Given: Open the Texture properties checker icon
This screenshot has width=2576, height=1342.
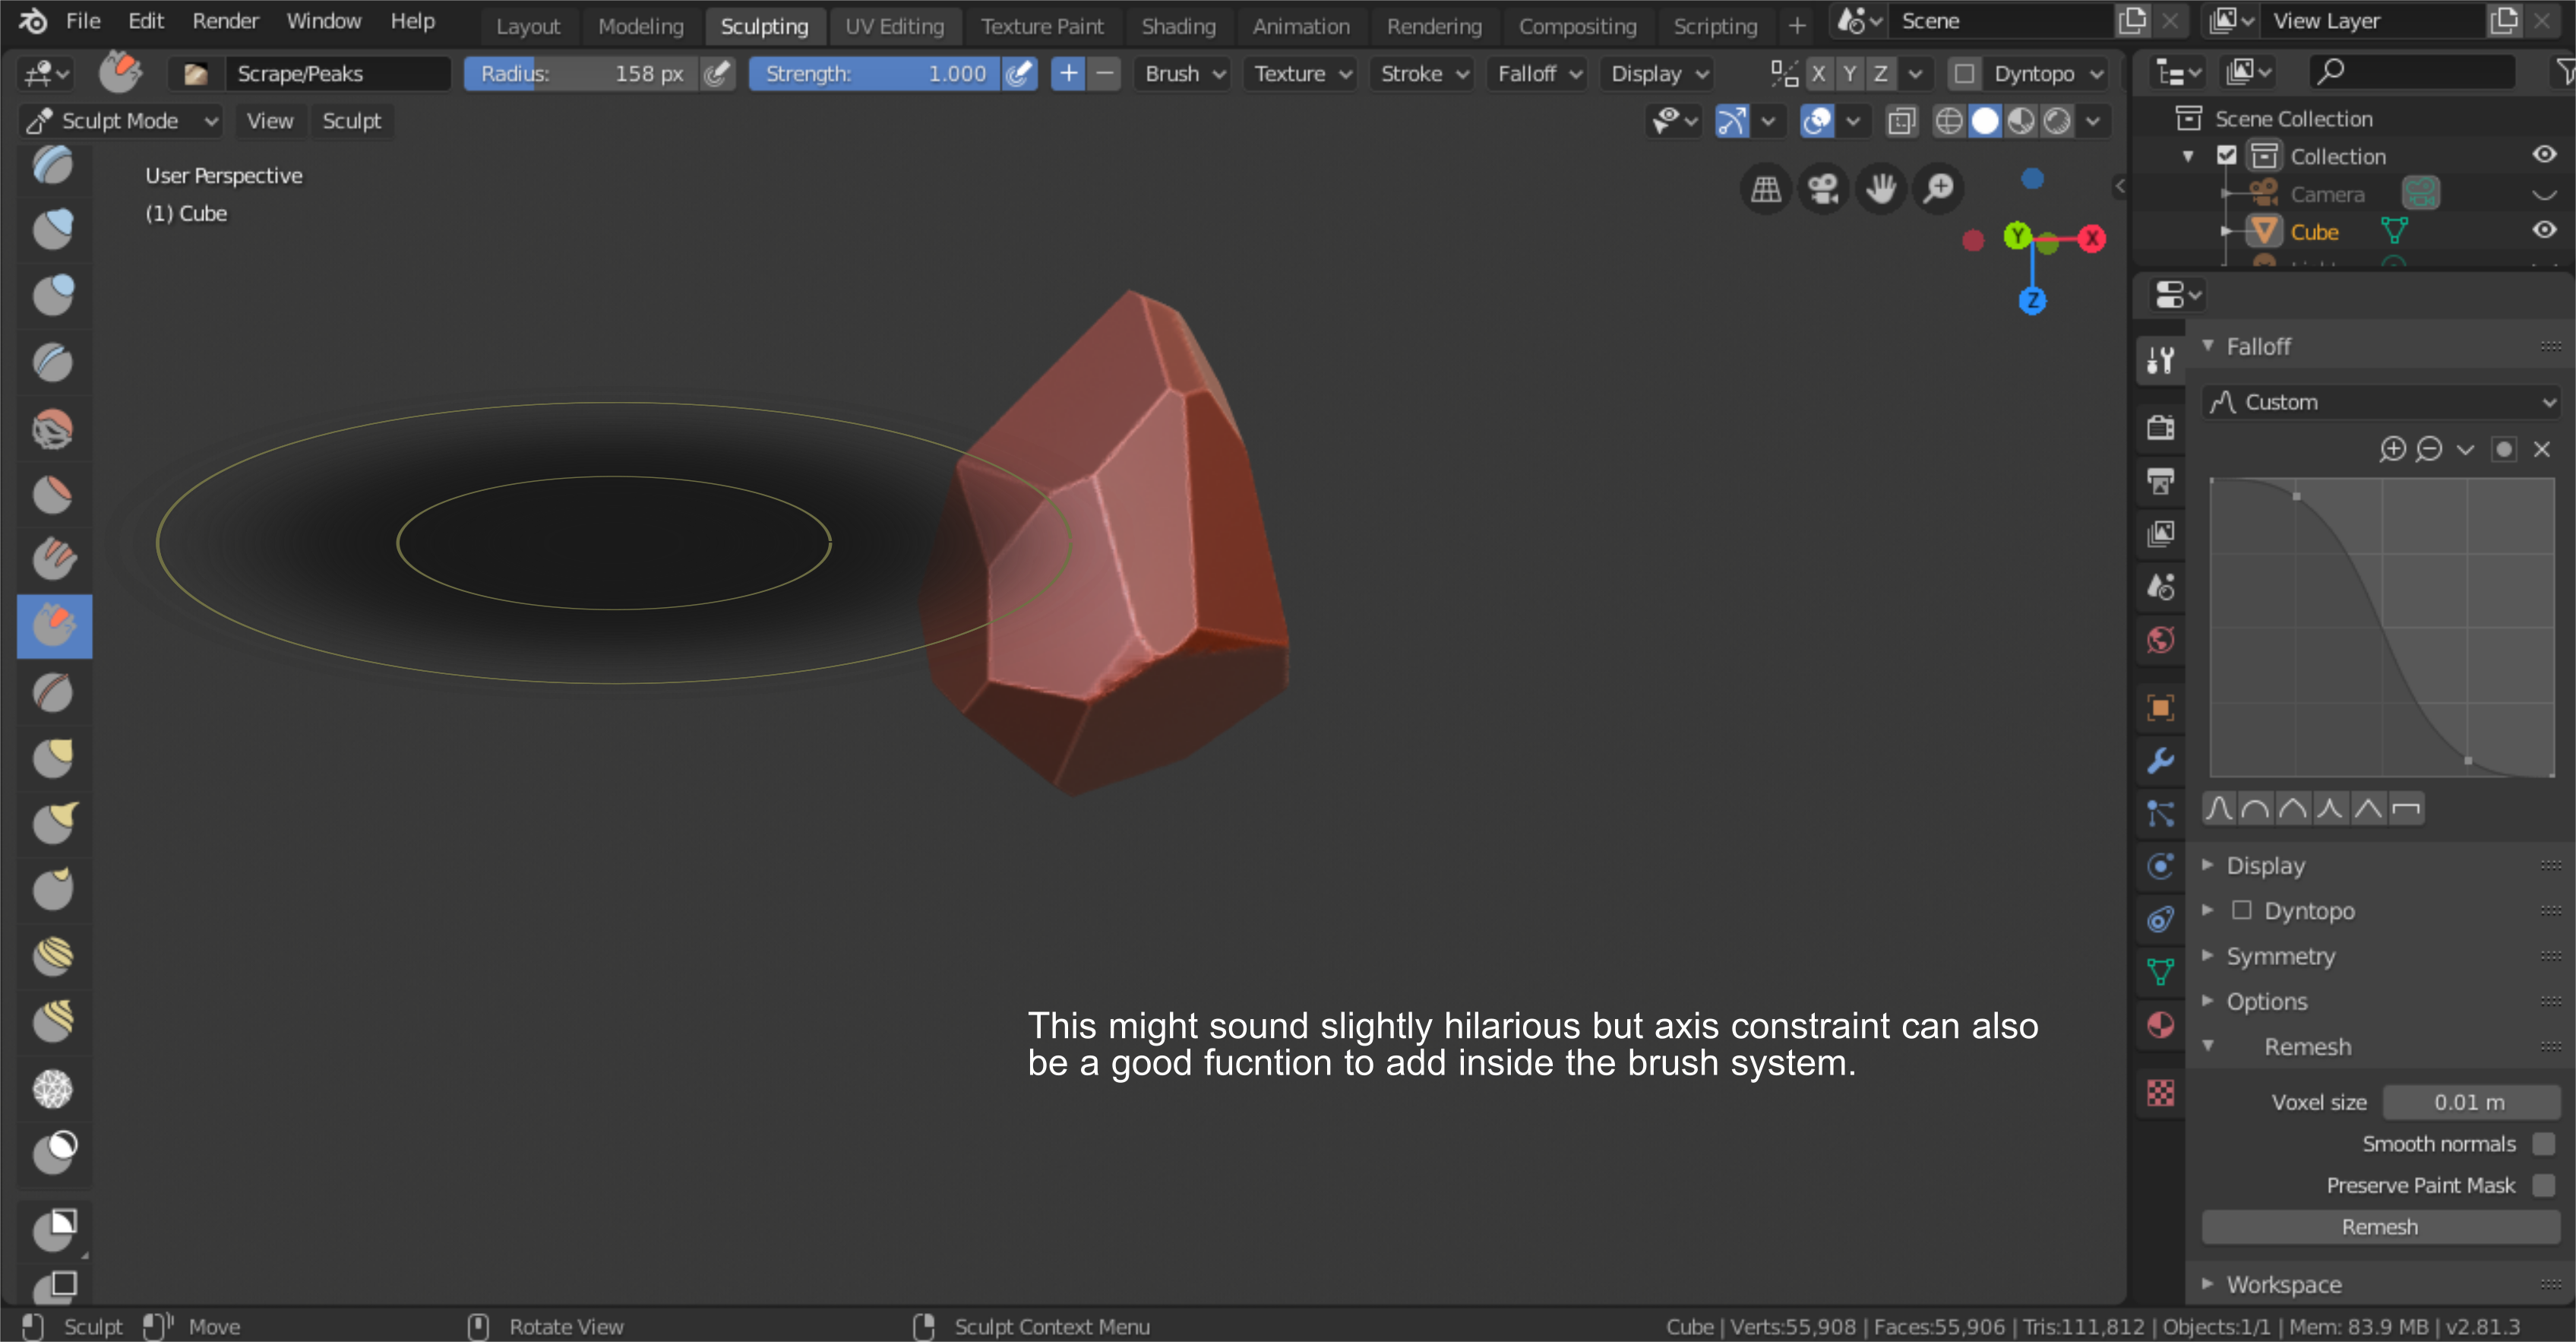Looking at the screenshot, I should (x=2160, y=1093).
